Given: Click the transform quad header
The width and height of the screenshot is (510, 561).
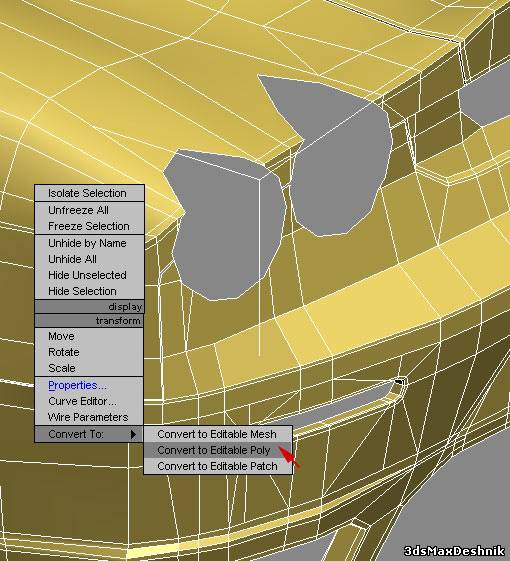Looking at the screenshot, I should 89,321.
